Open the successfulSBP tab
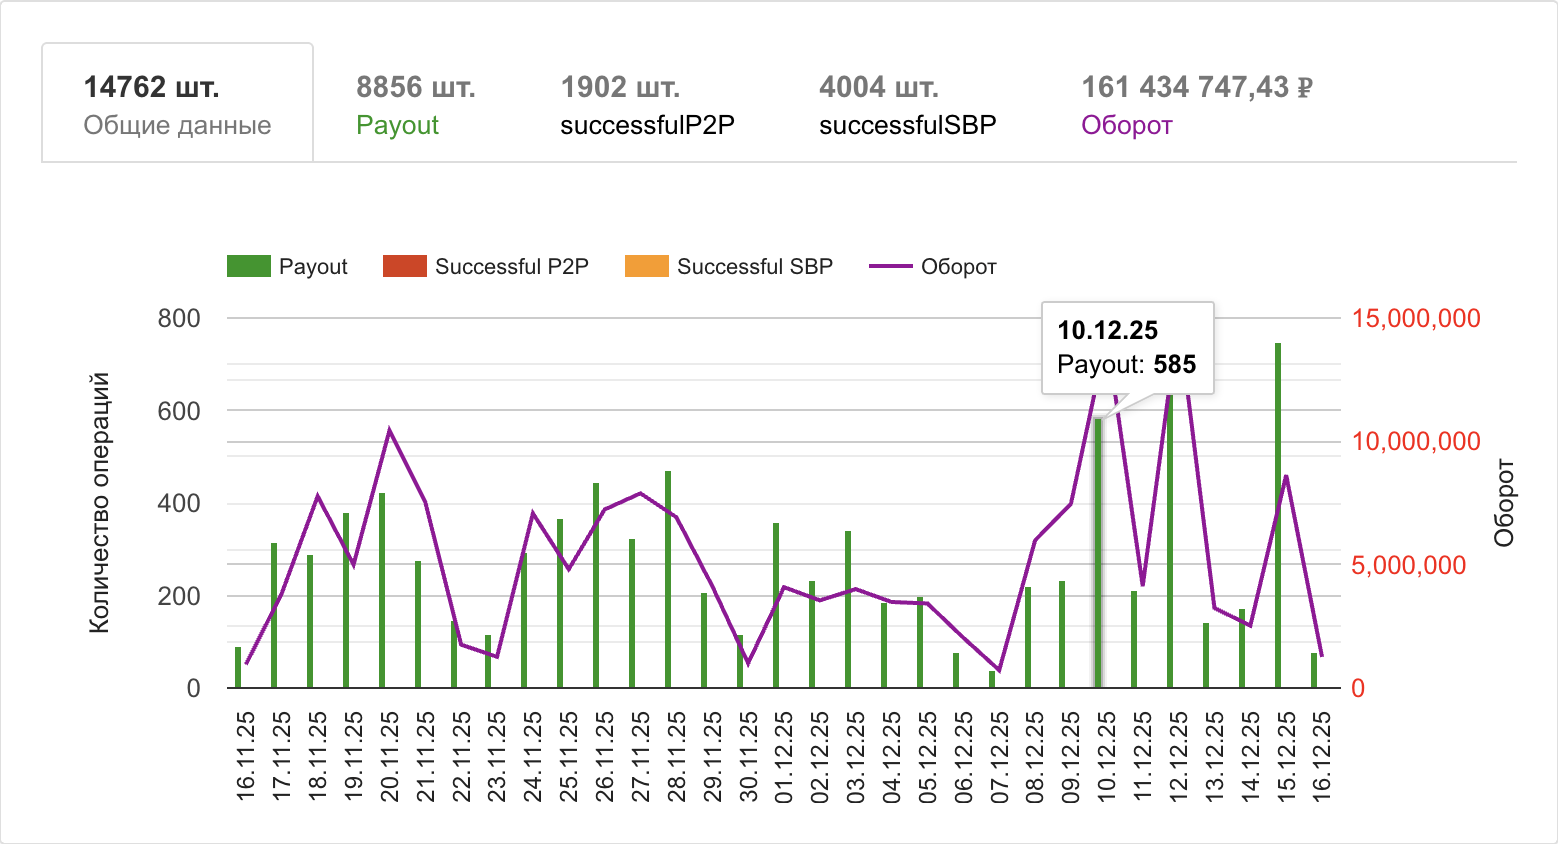1558x844 pixels. pyautogui.click(x=907, y=104)
